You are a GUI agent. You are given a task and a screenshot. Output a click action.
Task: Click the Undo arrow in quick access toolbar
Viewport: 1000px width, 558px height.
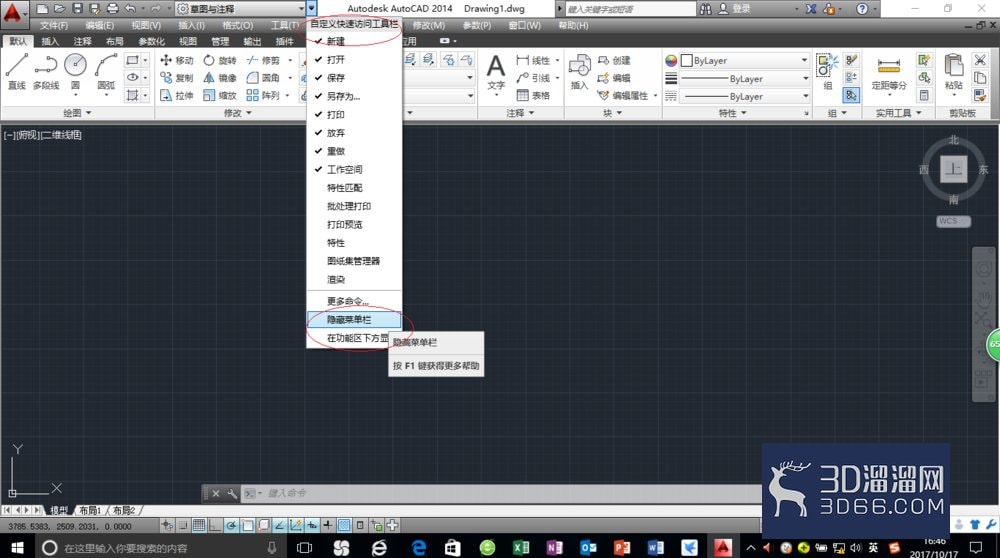[x=130, y=8]
